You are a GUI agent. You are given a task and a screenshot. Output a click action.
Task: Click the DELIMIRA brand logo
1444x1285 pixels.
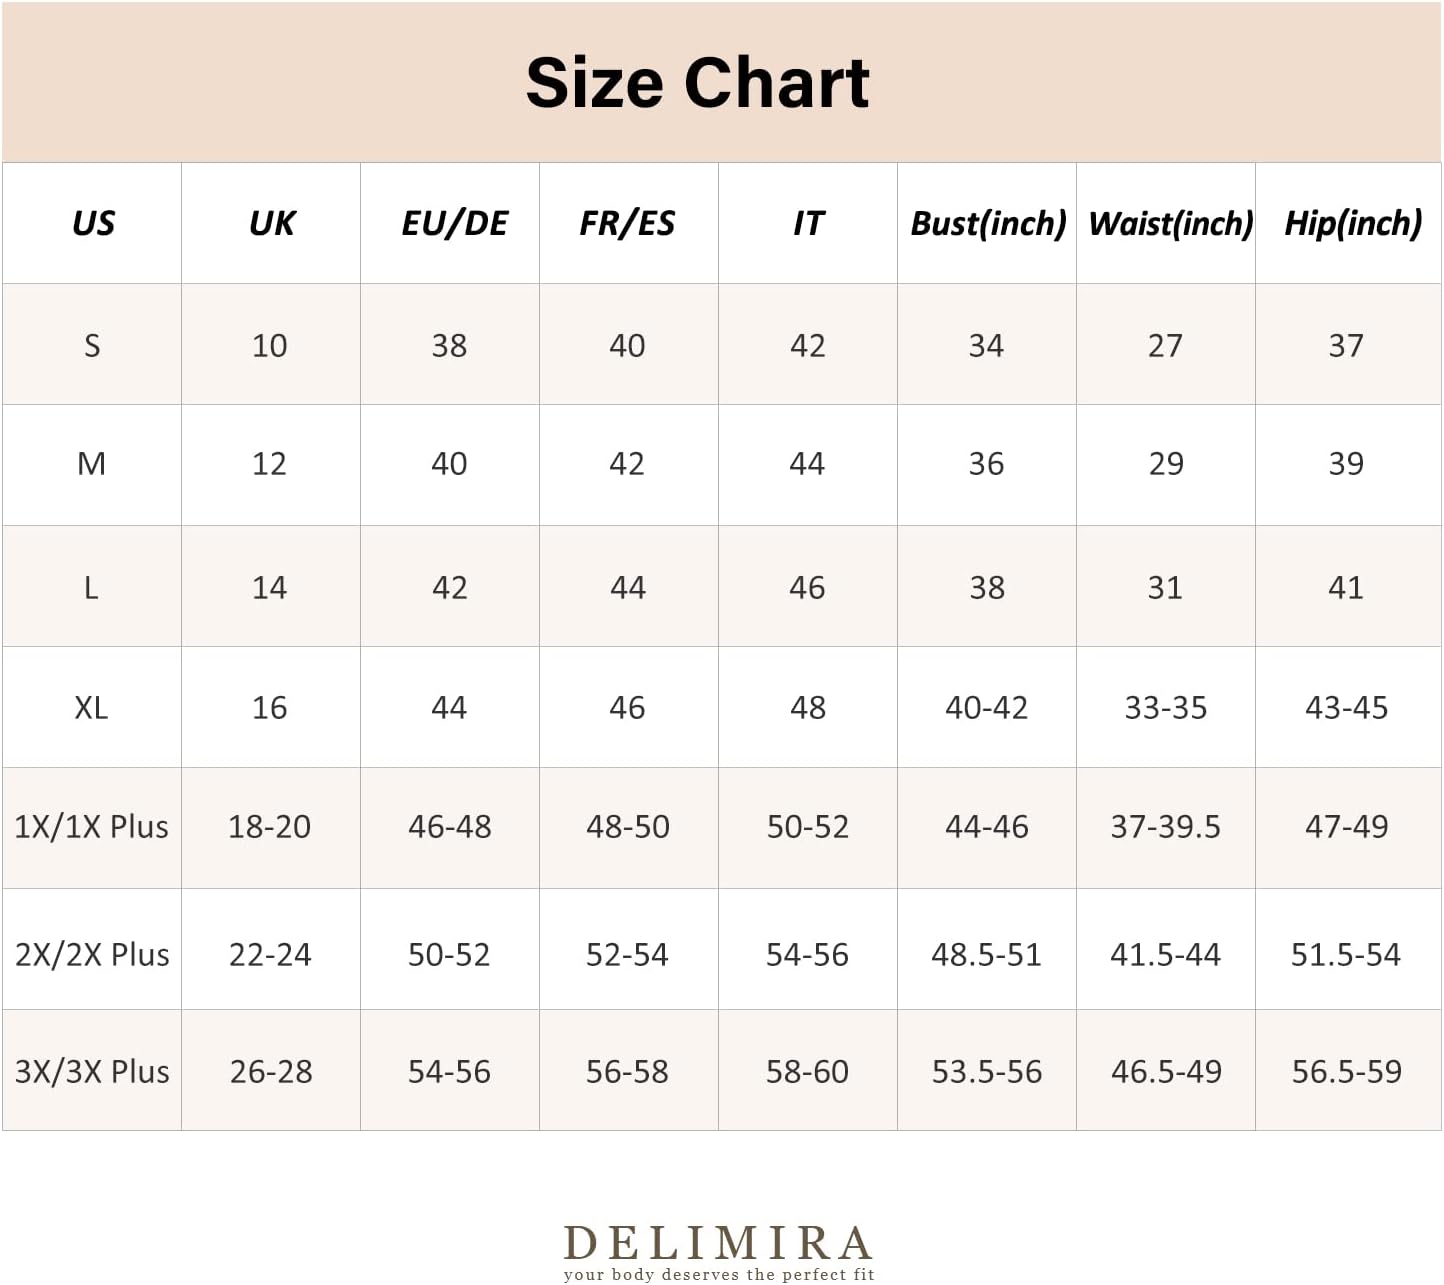point(718,1243)
